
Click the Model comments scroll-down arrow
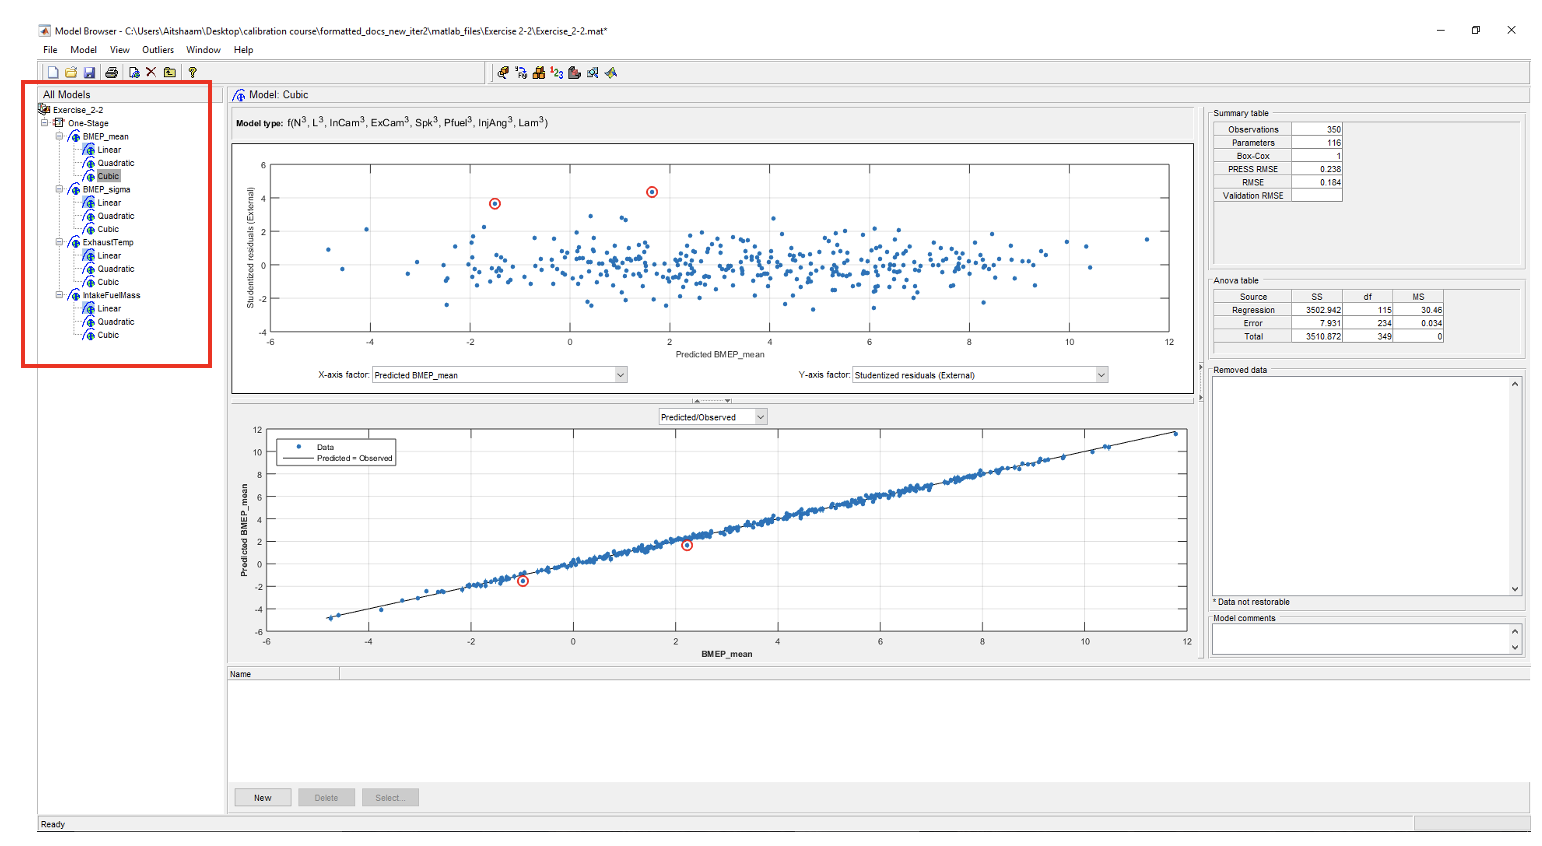(x=1515, y=648)
